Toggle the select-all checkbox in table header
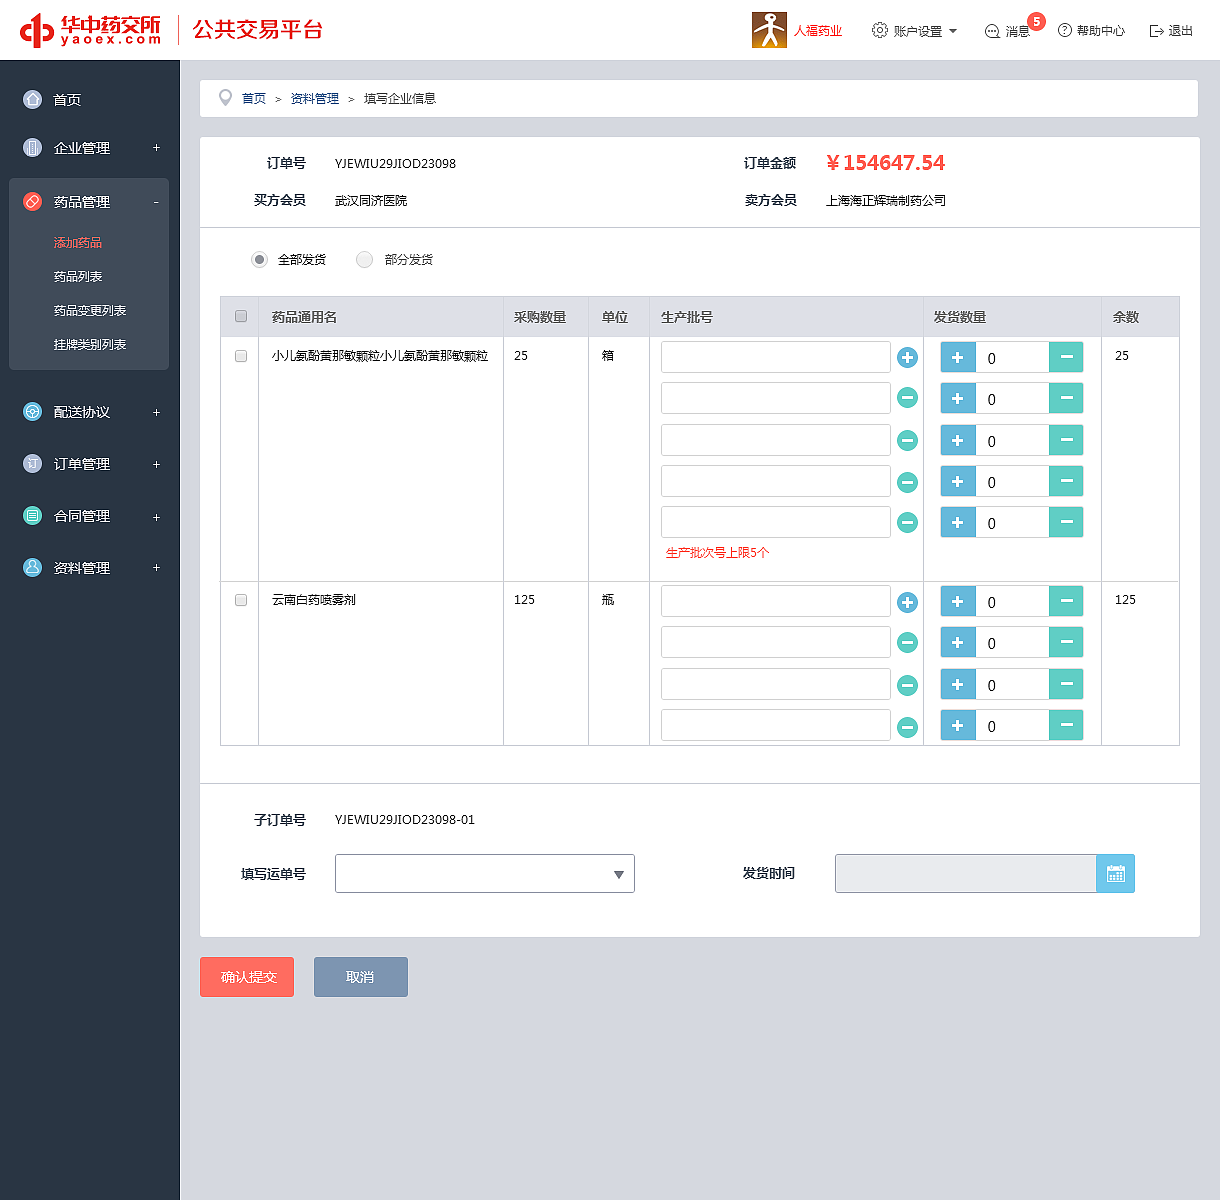1220x1200 pixels. click(241, 316)
